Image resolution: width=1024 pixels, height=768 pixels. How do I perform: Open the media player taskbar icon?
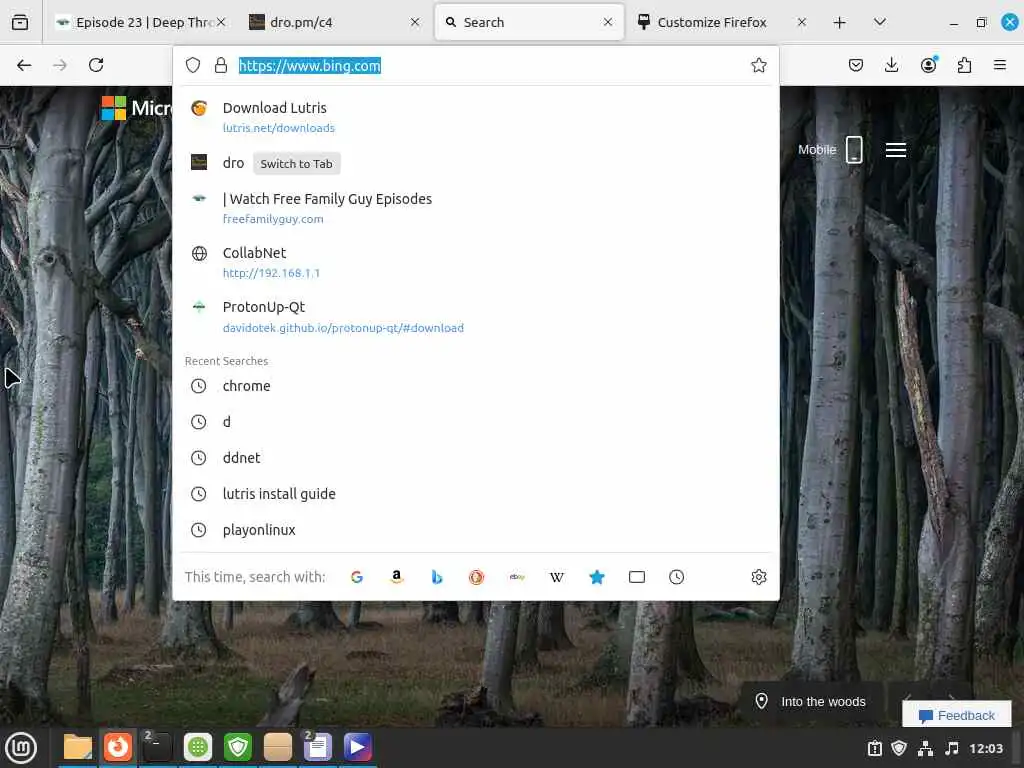tap(357, 747)
